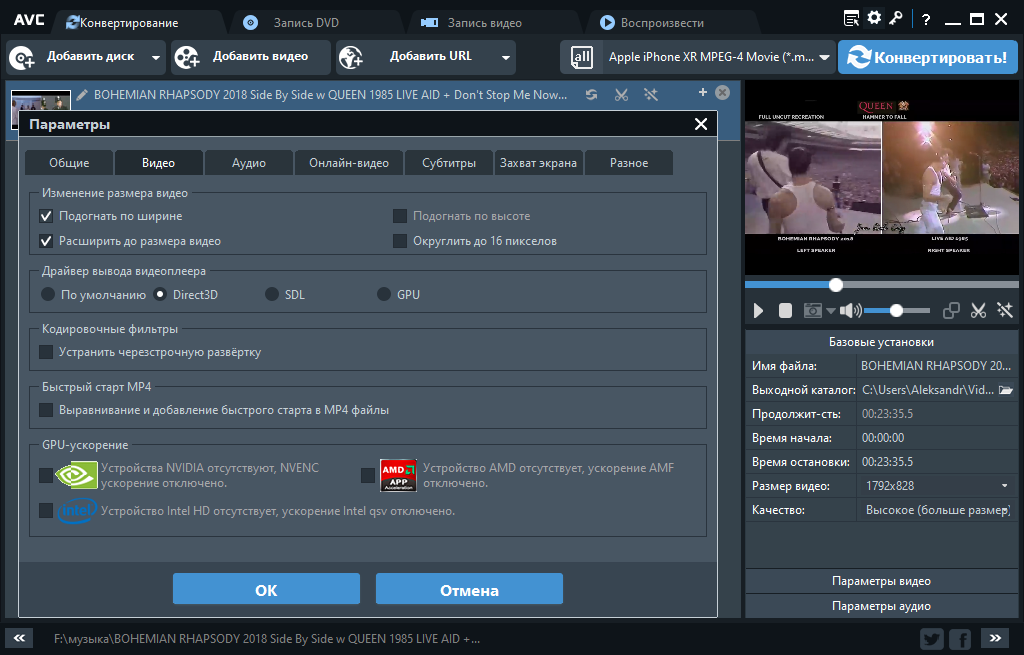This screenshot has width=1024, height=655.
Task: Enable 'Подогнать по высоте' checkbox
Action: tap(400, 216)
